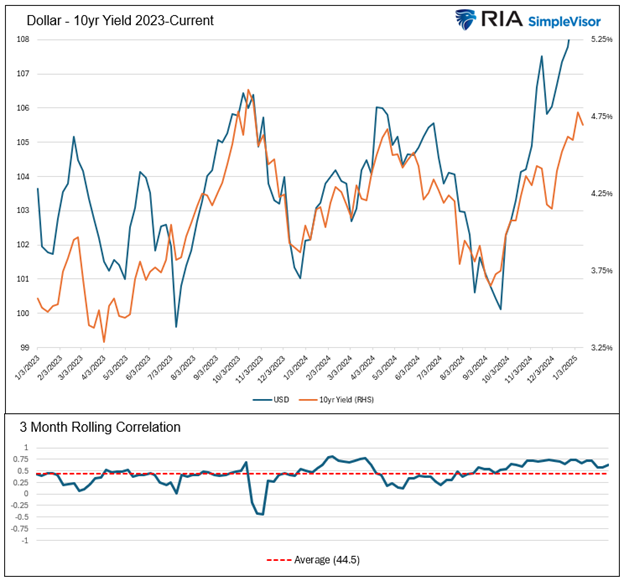This screenshot has width=624, height=581.
Task: Click the 3.75% right axis label
Action: click(x=602, y=271)
